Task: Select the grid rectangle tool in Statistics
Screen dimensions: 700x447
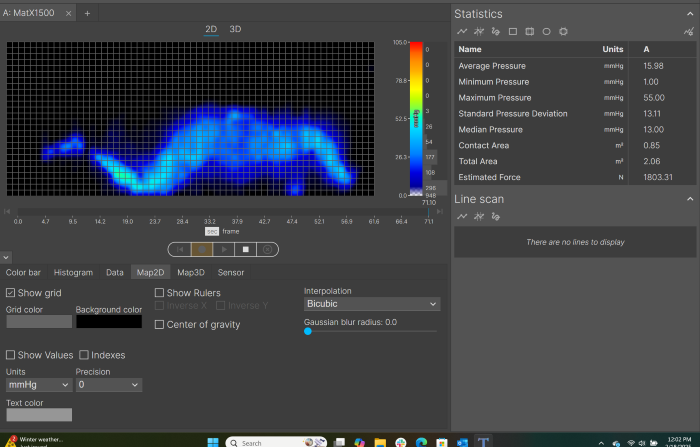Action: point(529,31)
